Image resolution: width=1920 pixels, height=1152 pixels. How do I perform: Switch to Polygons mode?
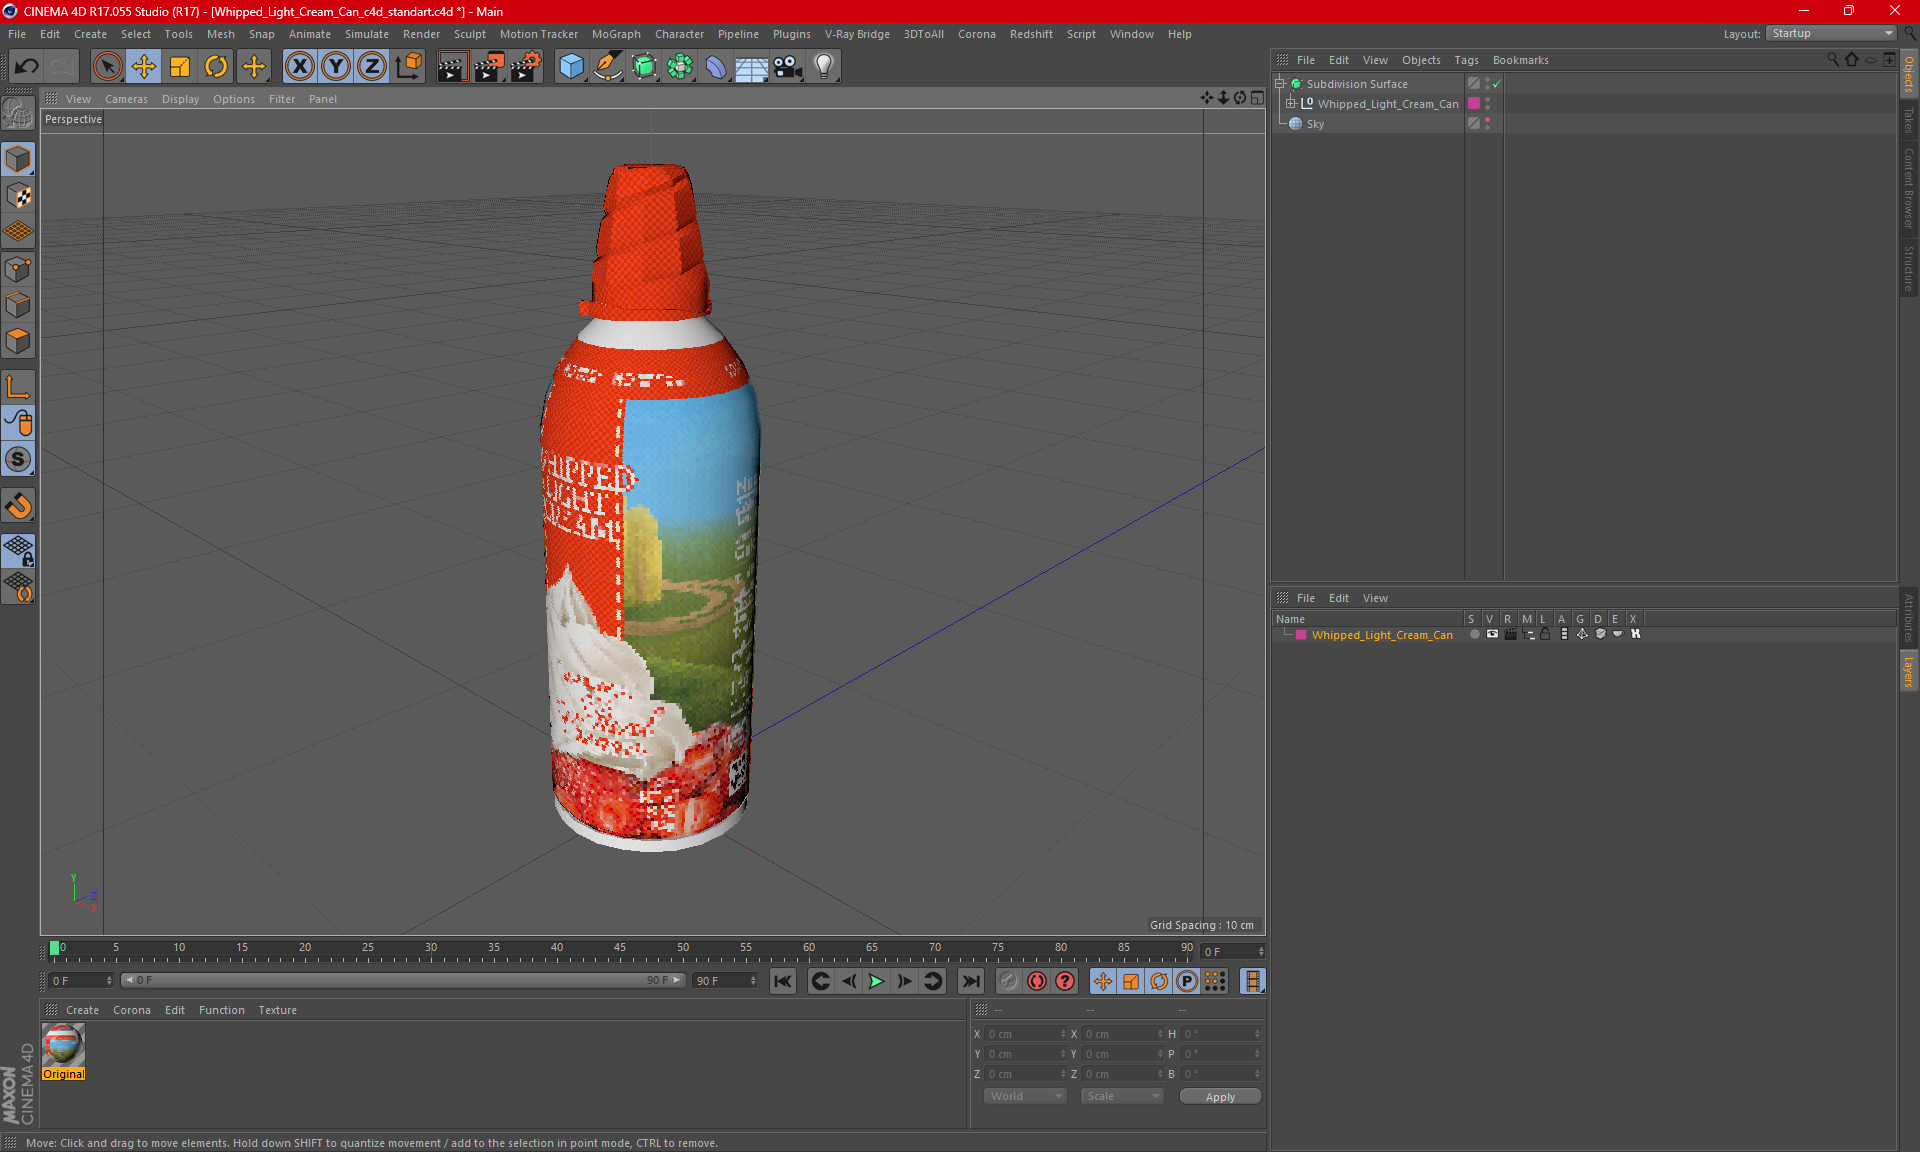pos(18,342)
